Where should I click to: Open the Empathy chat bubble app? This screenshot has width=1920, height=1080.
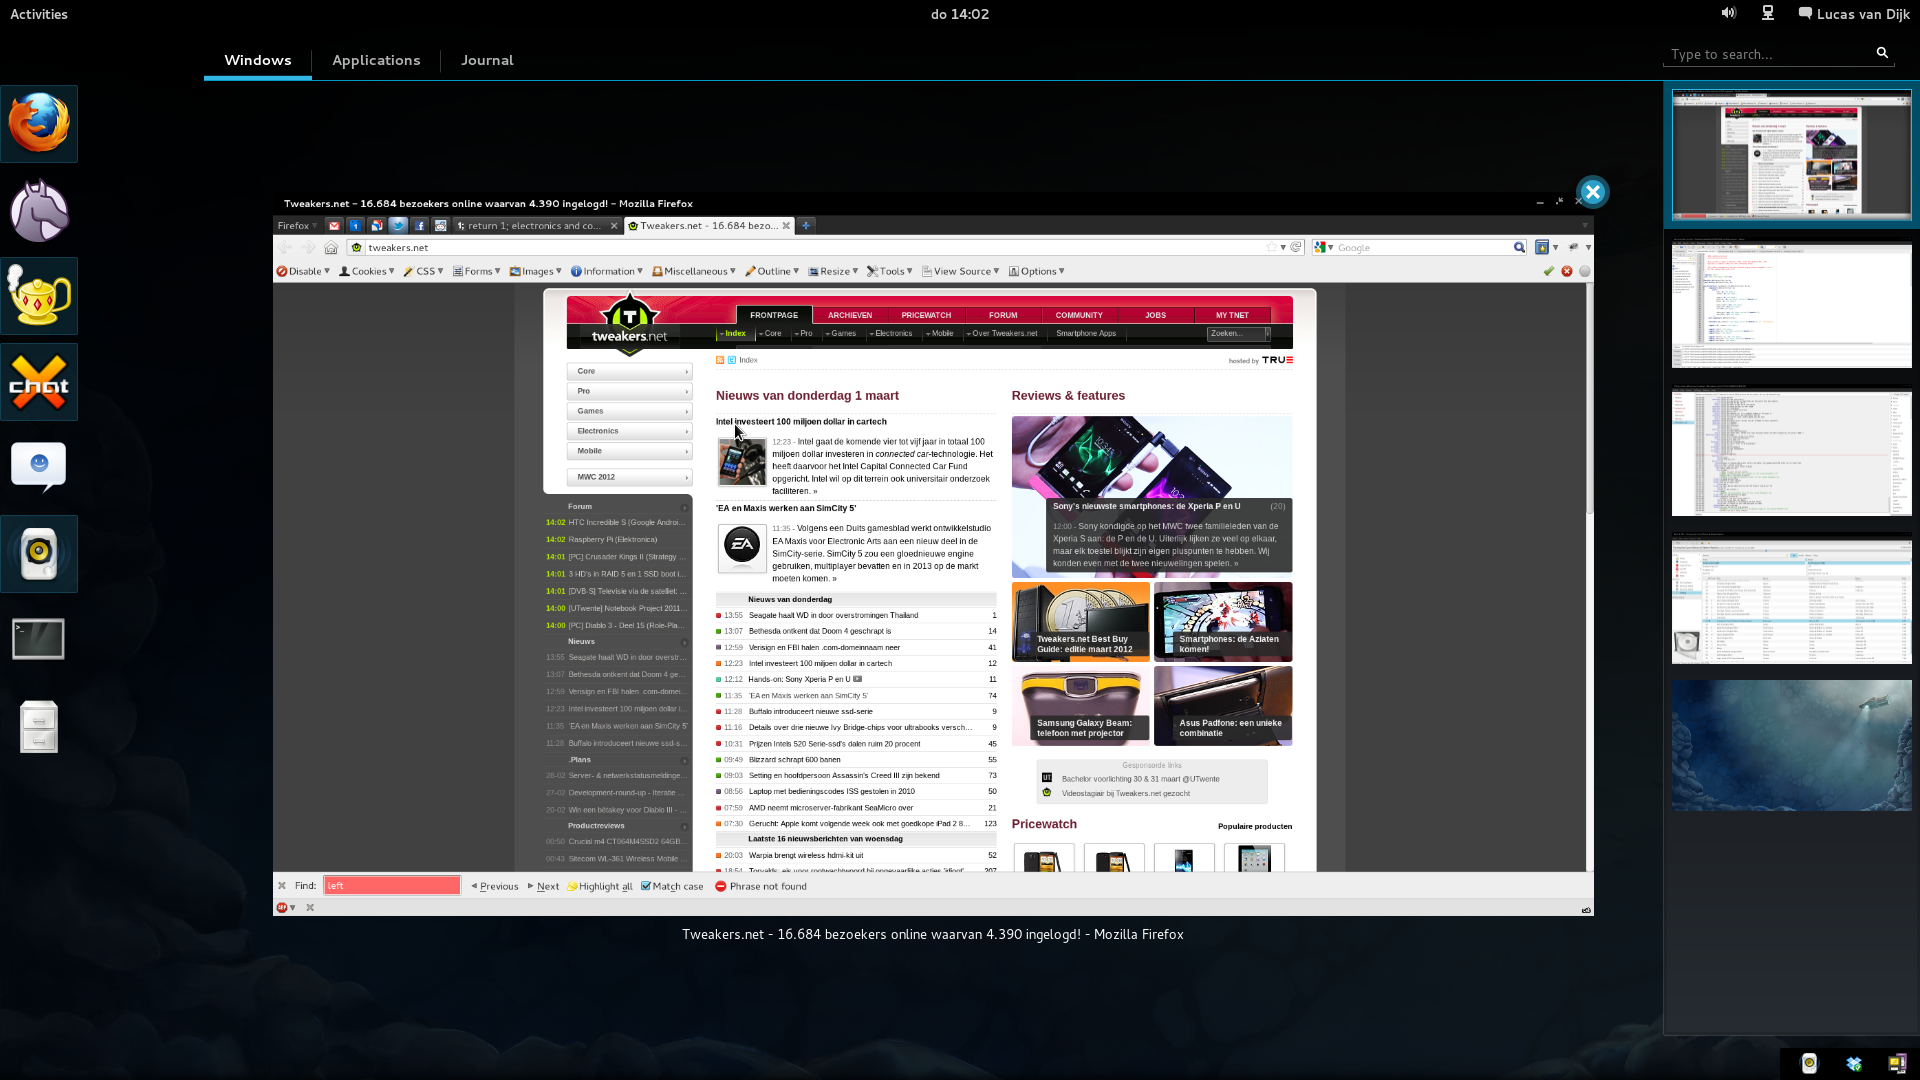point(39,468)
